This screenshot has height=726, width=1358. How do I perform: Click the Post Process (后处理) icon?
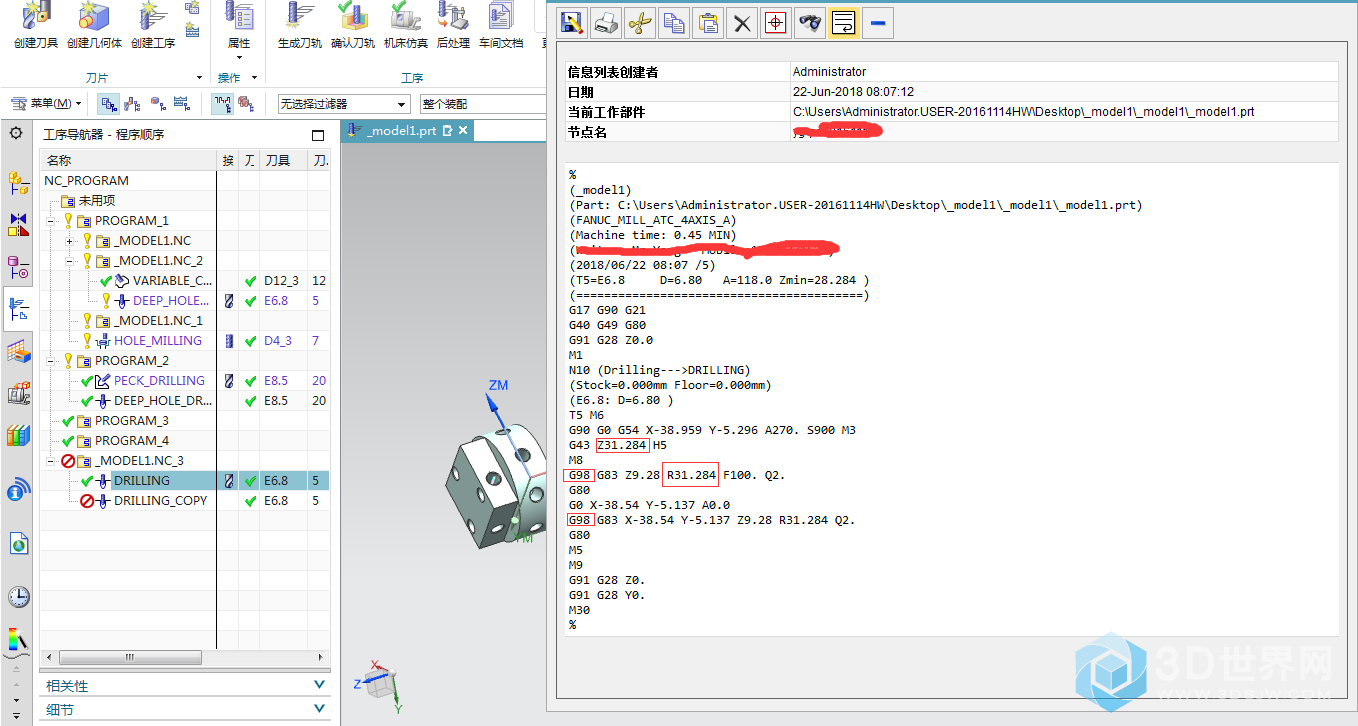(453, 15)
